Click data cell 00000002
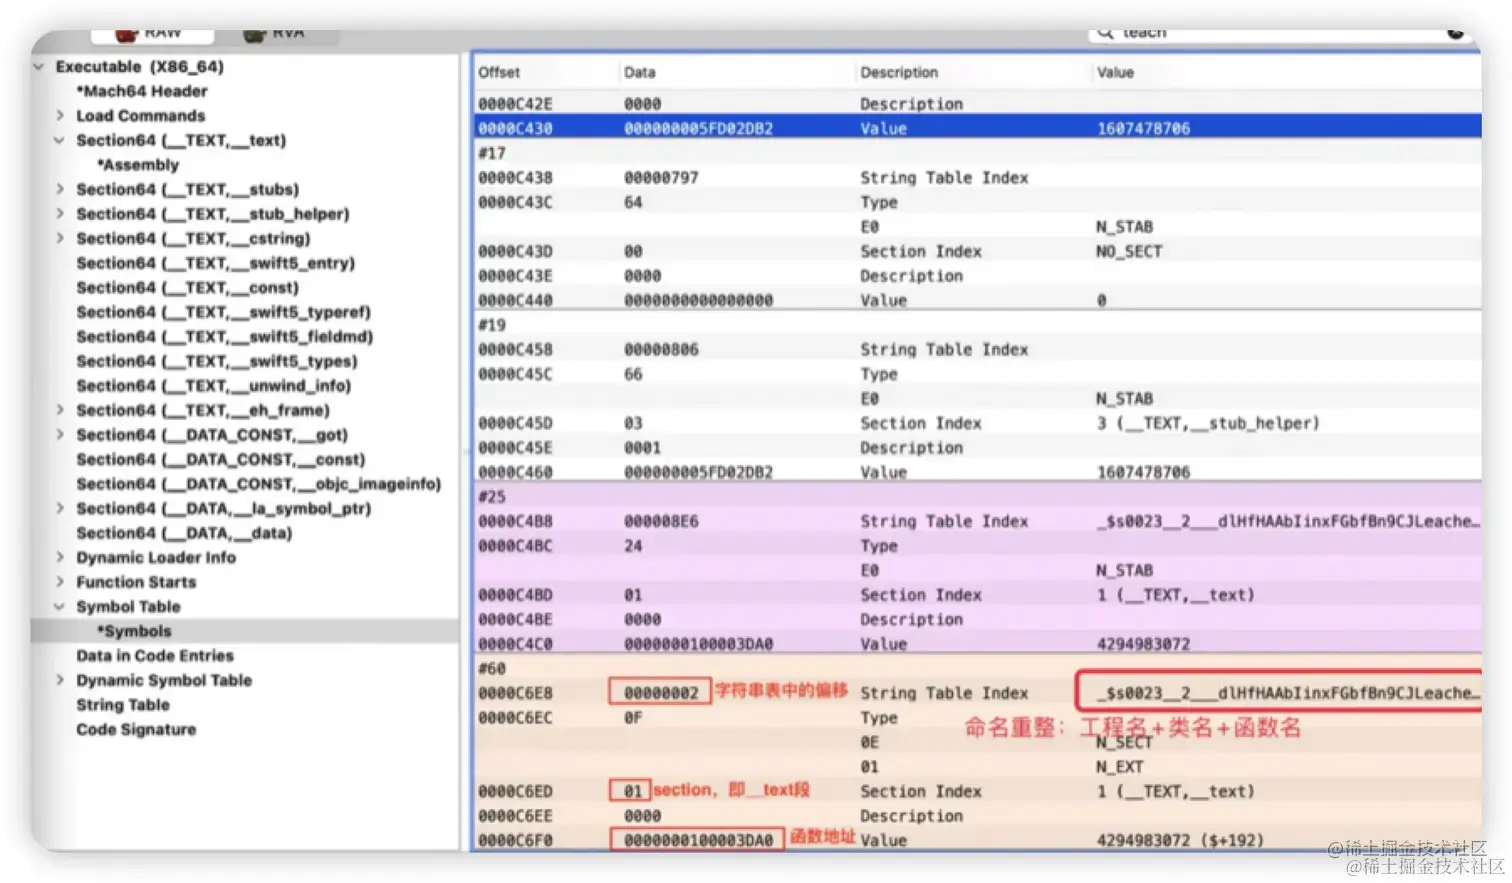This screenshot has height=883, width=1512. (x=661, y=693)
